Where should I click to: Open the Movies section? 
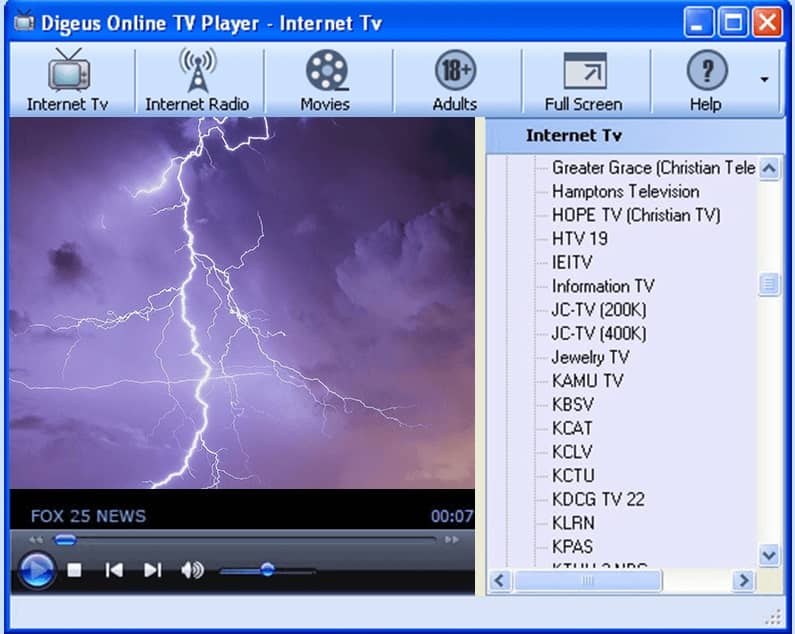(327, 80)
